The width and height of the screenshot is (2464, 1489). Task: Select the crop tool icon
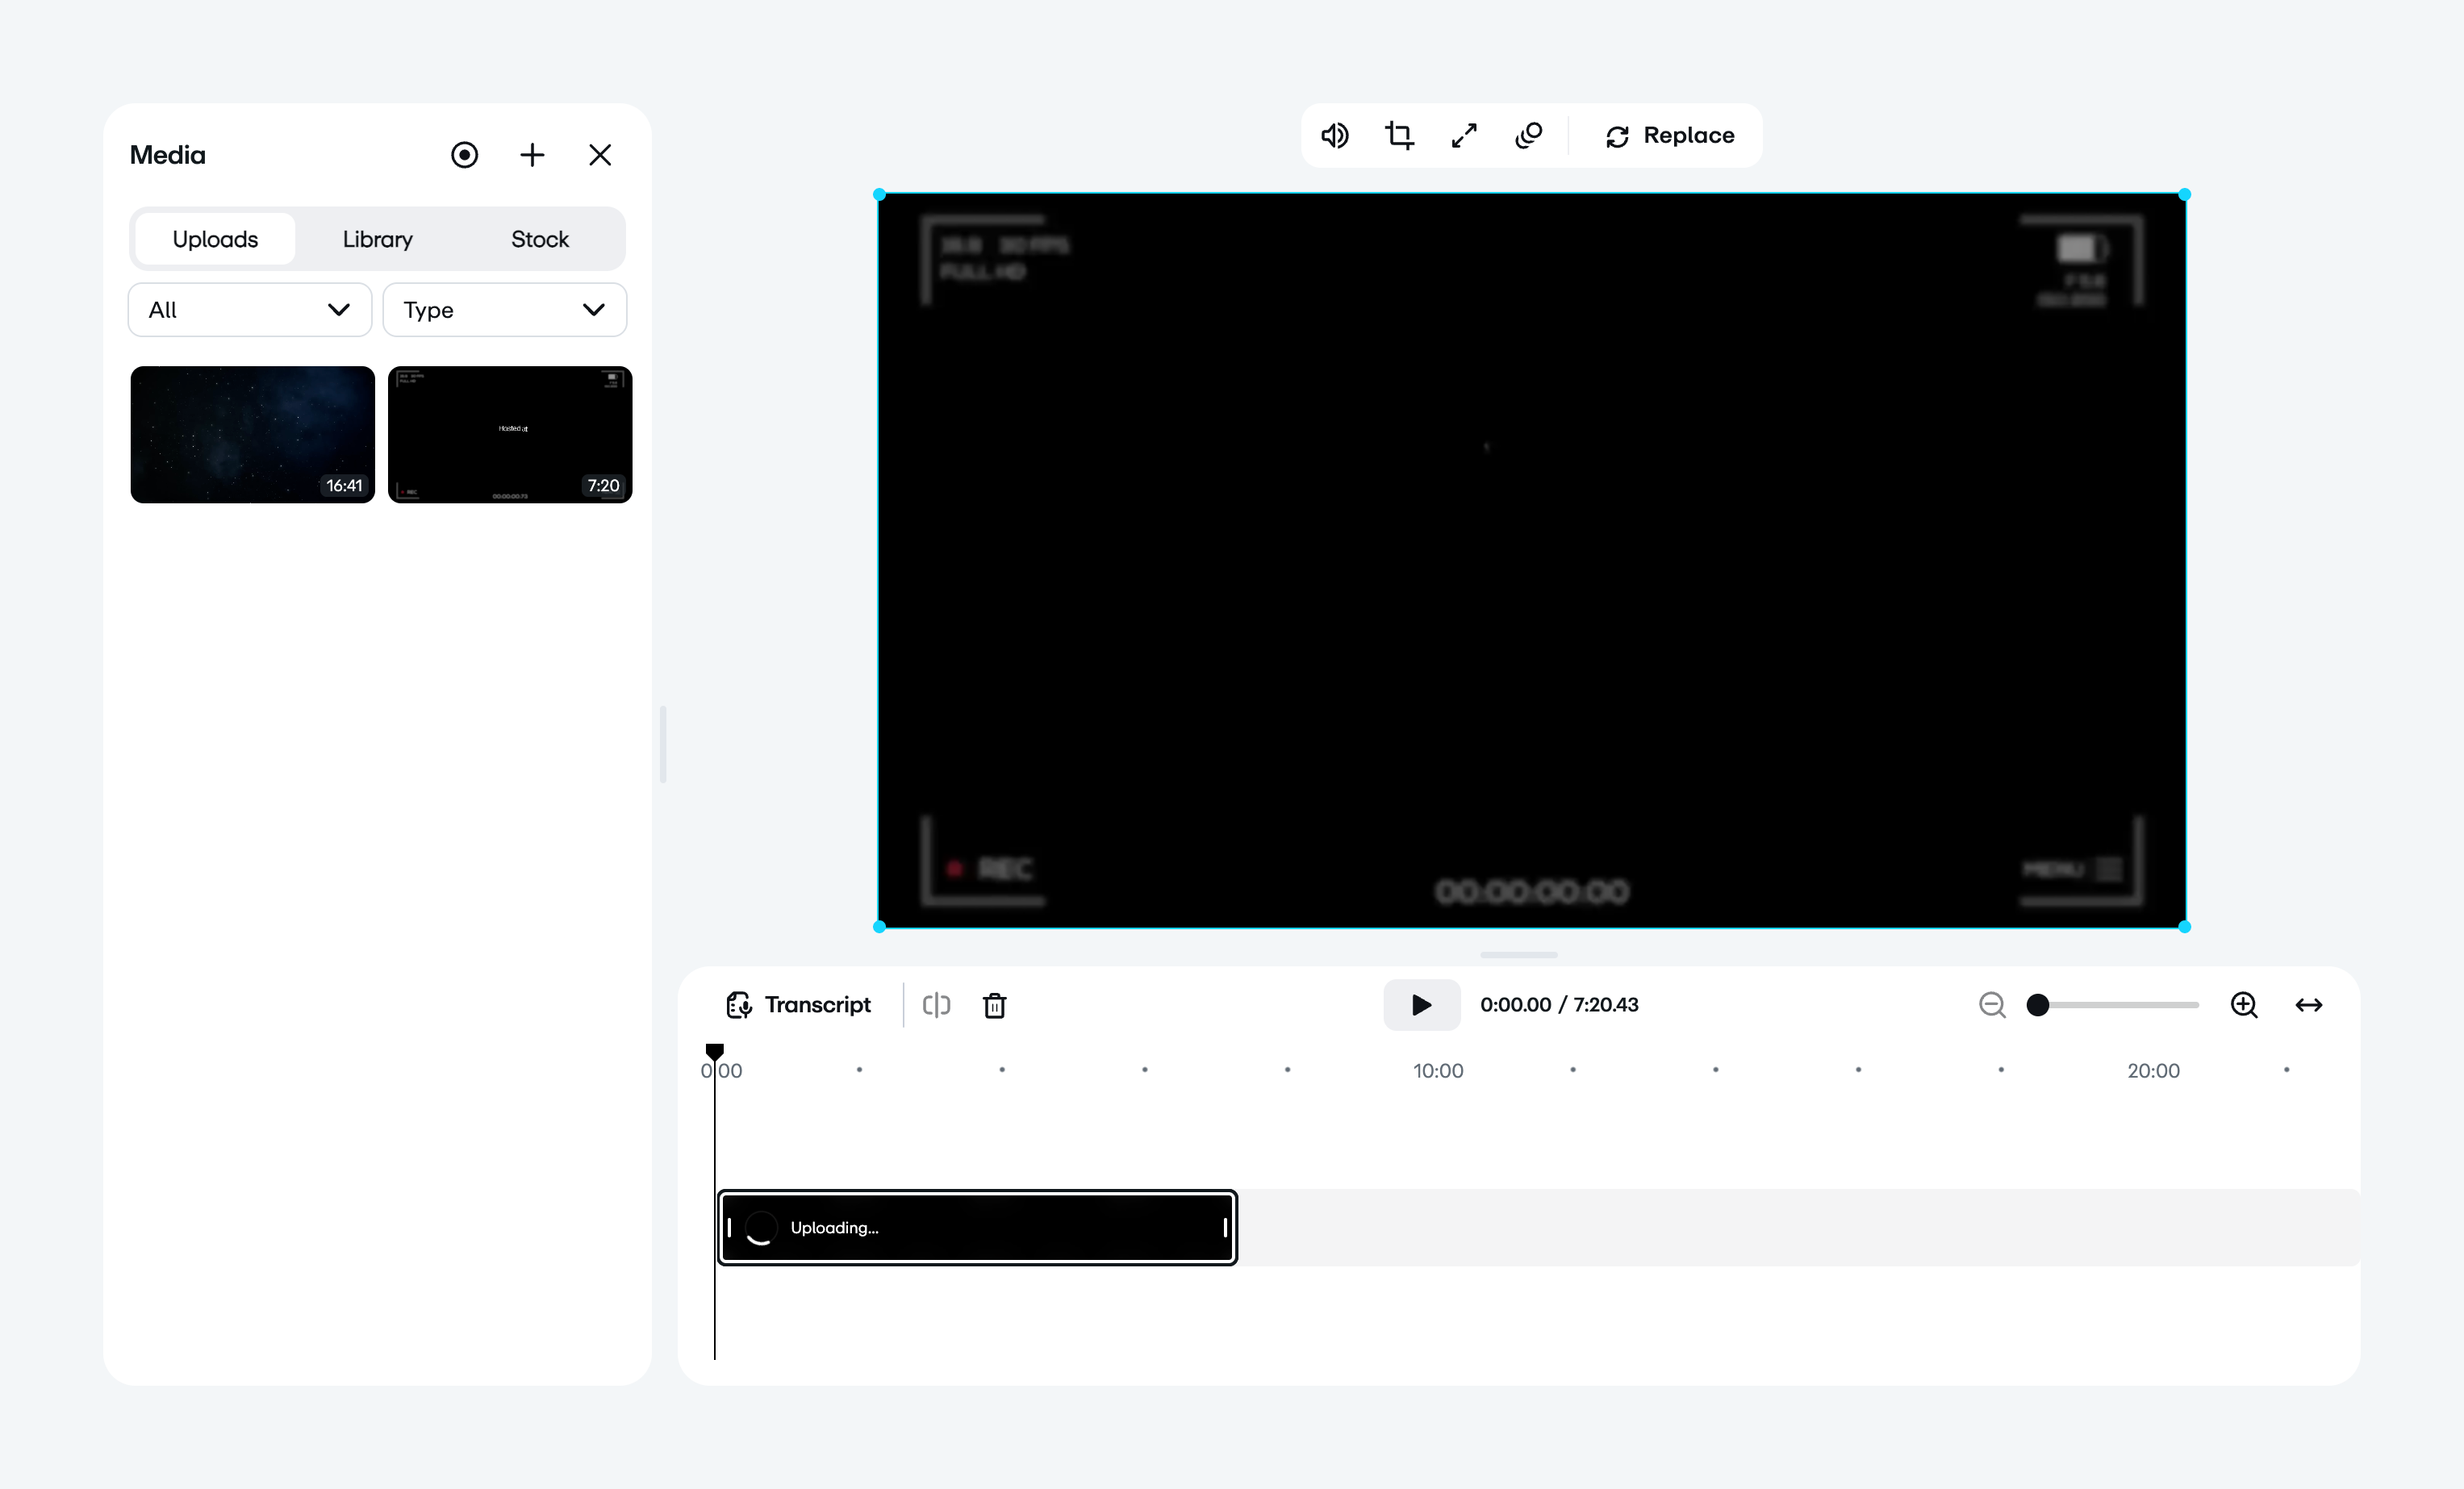(x=1399, y=135)
